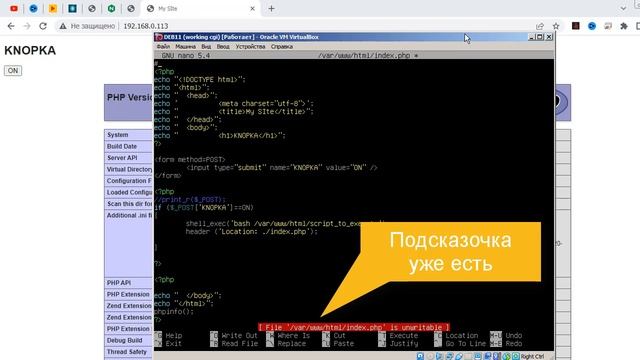
Task: Open the pinned green hexagon tab
Action: [111, 8]
